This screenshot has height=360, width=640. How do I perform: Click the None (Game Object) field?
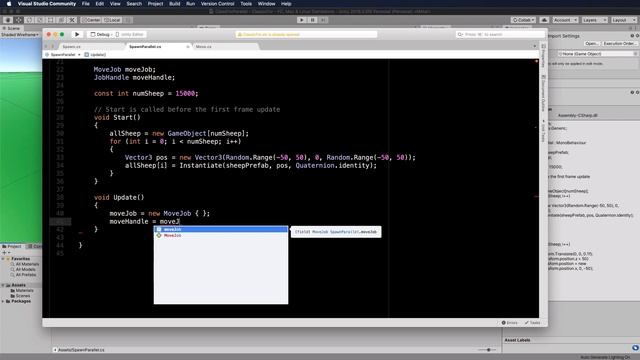click(x=597, y=54)
